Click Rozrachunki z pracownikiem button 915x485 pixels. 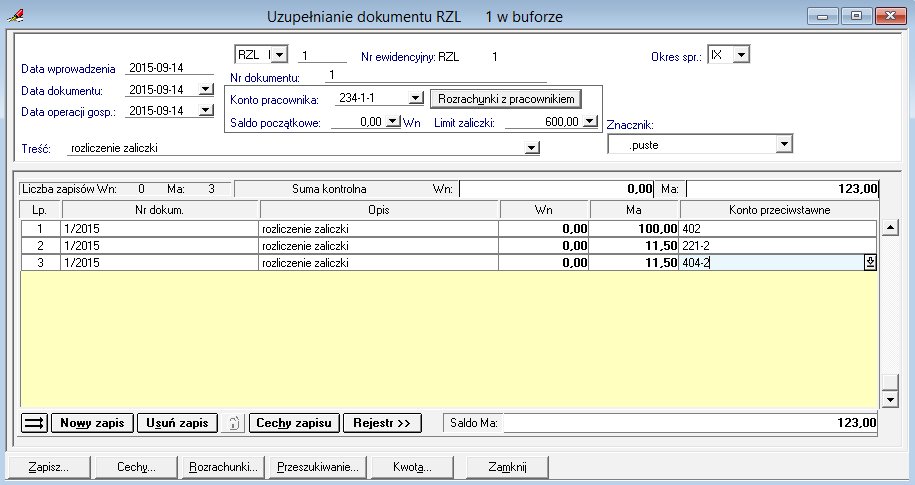click(506, 99)
